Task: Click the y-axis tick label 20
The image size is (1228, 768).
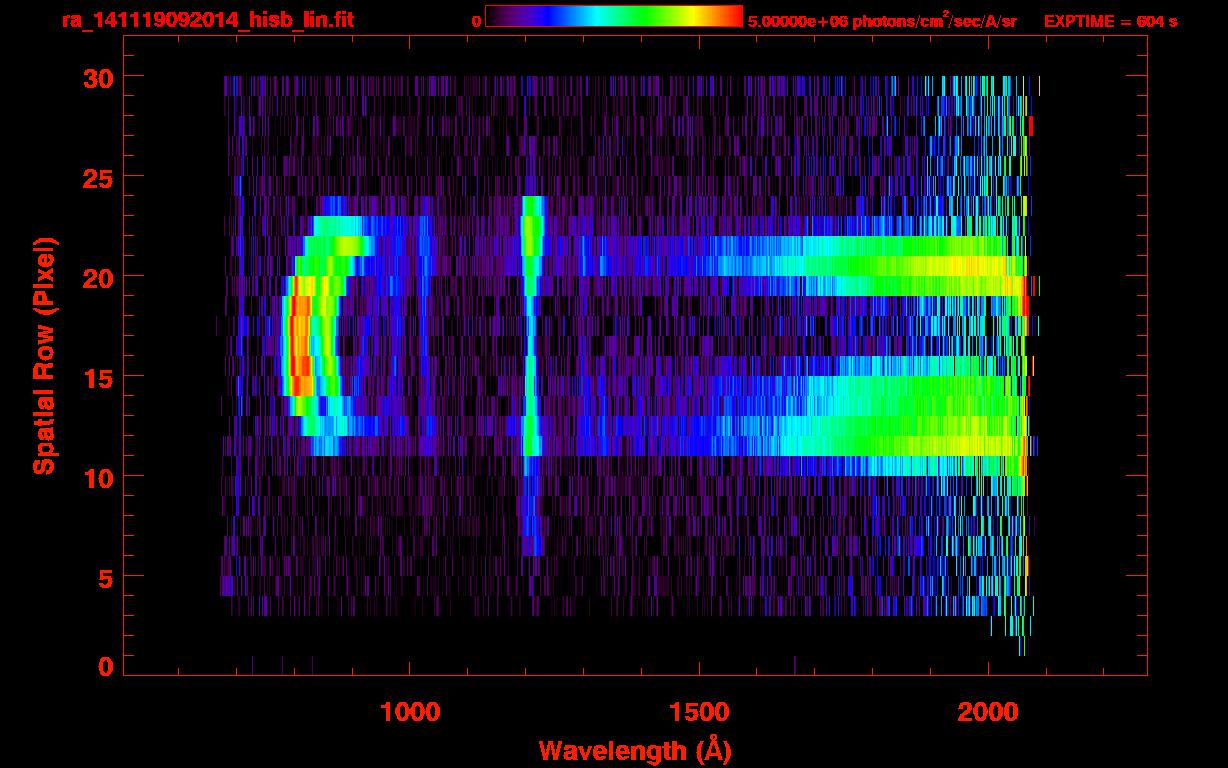Action: coord(96,277)
